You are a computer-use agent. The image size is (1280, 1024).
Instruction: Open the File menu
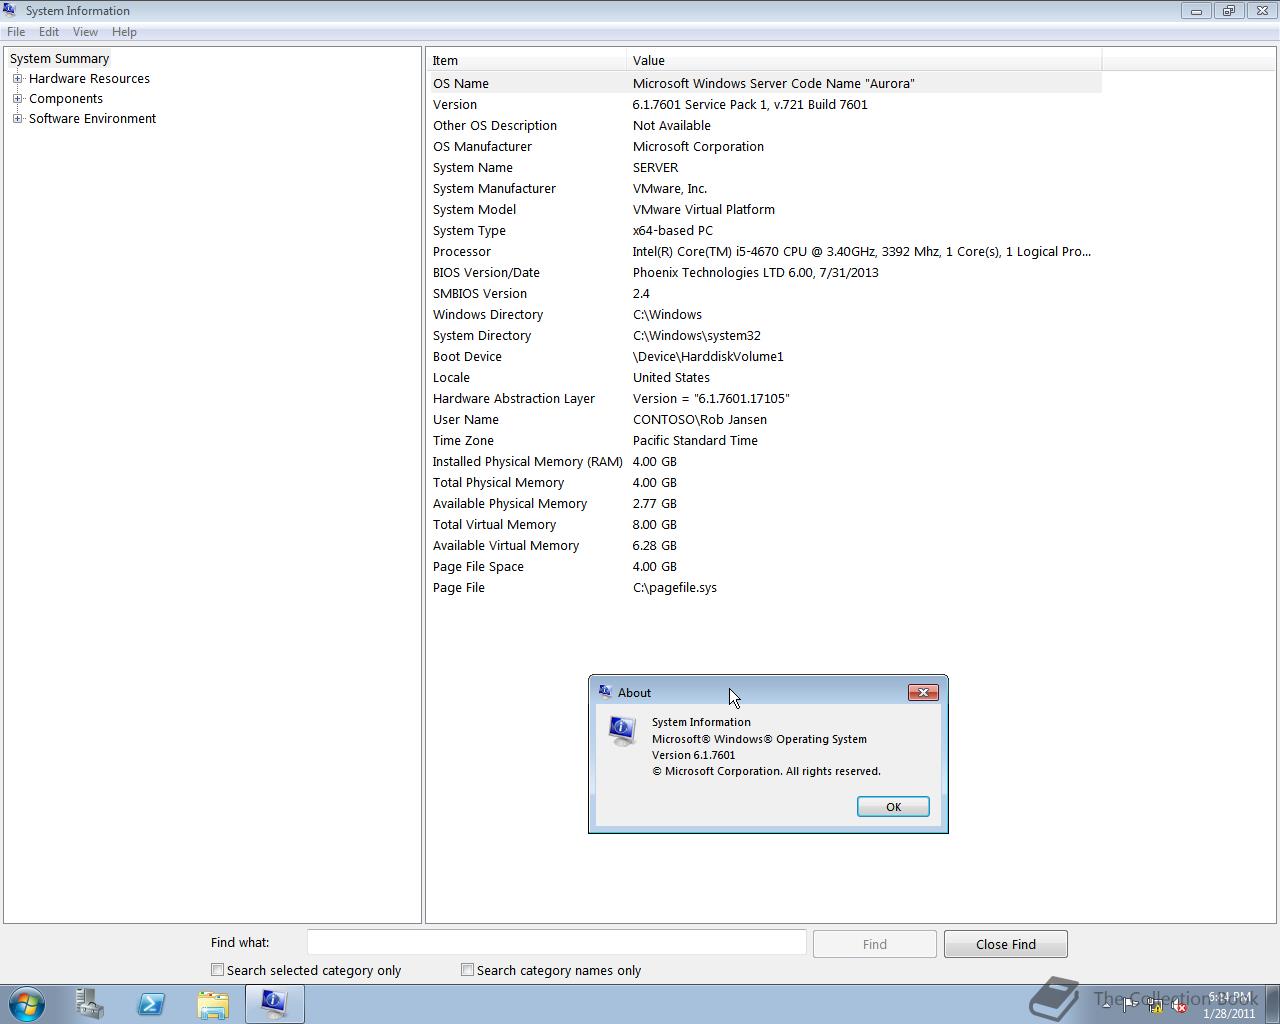(x=16, y=32)
